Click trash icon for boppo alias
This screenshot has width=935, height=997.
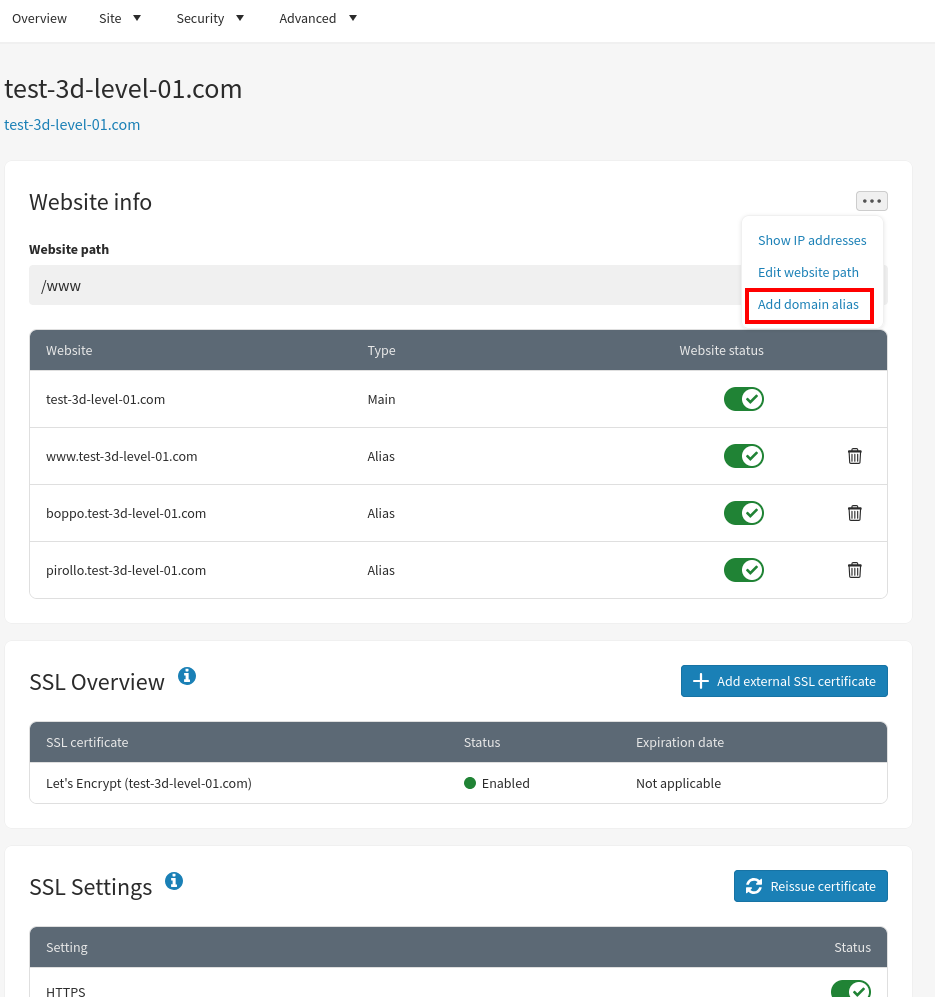coord(854,513)
